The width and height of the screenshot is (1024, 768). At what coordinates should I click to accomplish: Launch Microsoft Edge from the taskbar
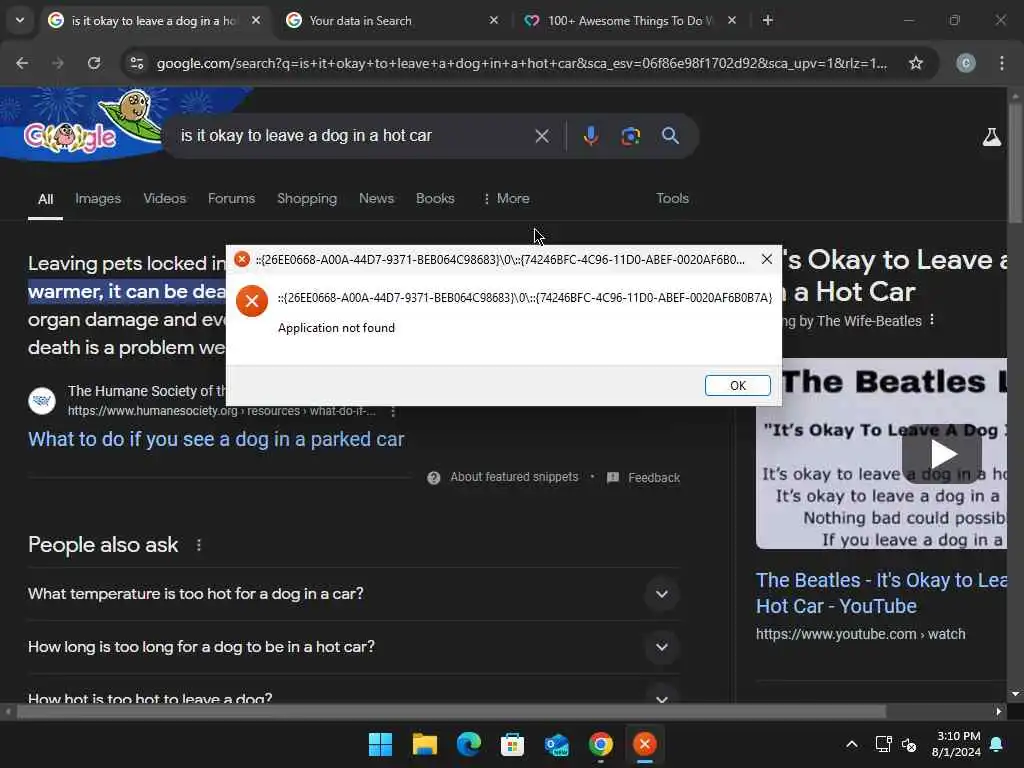click(468, 744)
